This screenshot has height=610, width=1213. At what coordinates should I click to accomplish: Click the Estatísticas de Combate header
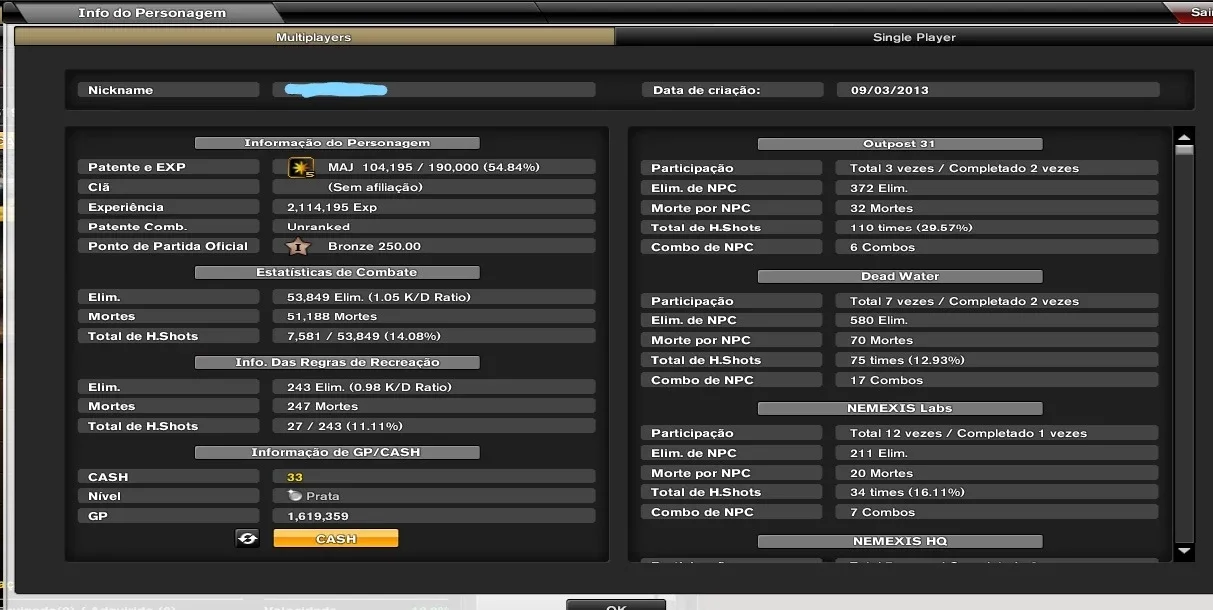337,272
